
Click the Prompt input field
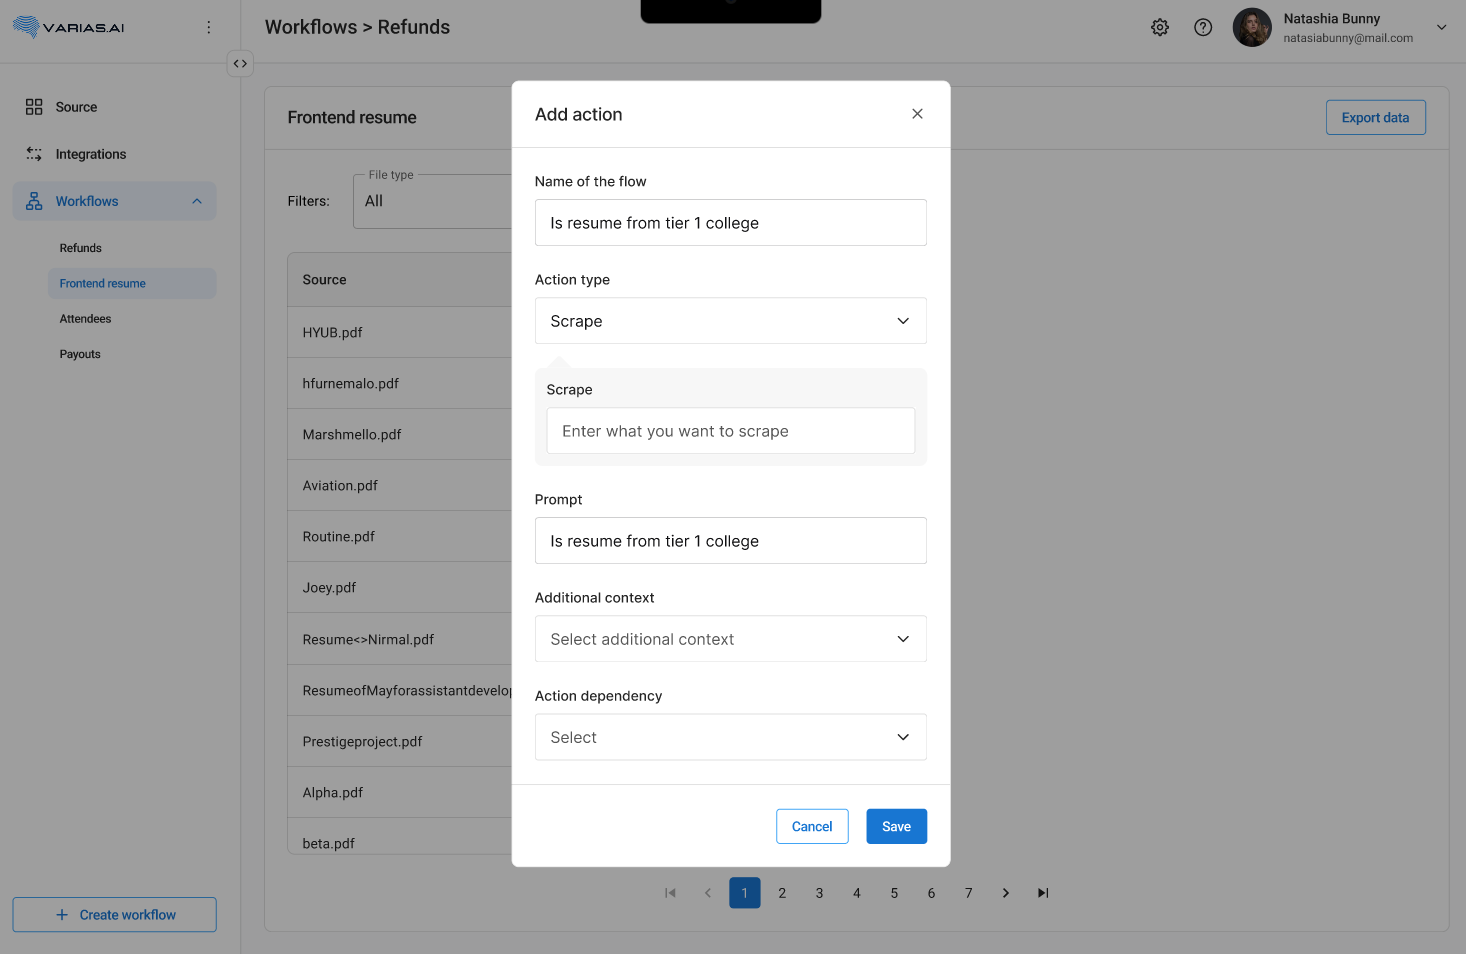coord(731,541)
